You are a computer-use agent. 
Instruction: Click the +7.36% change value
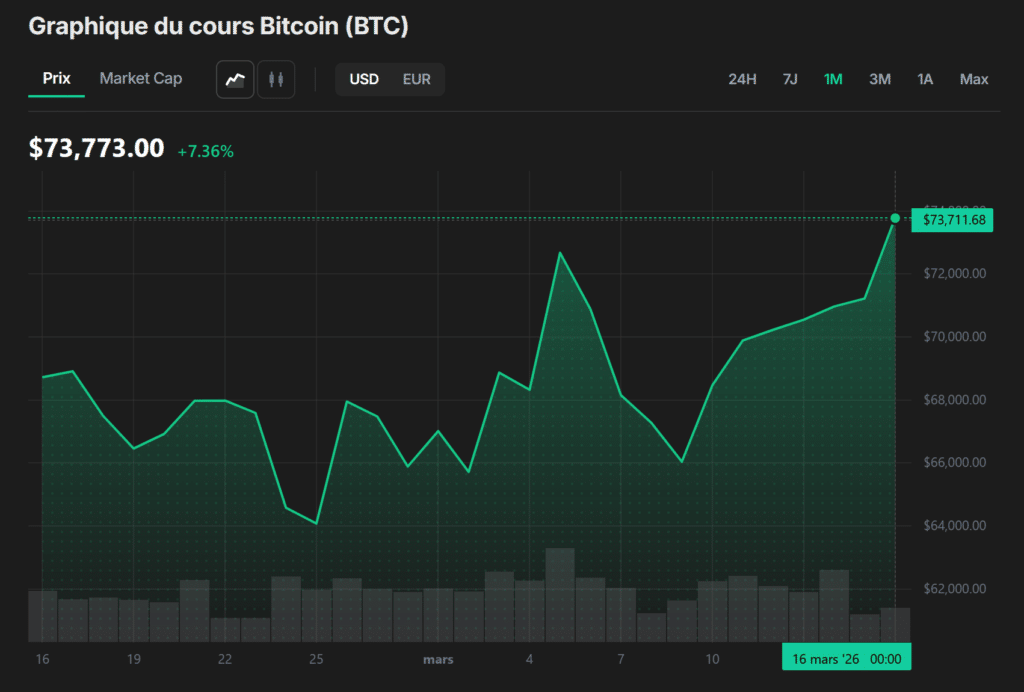click(206, 151)
